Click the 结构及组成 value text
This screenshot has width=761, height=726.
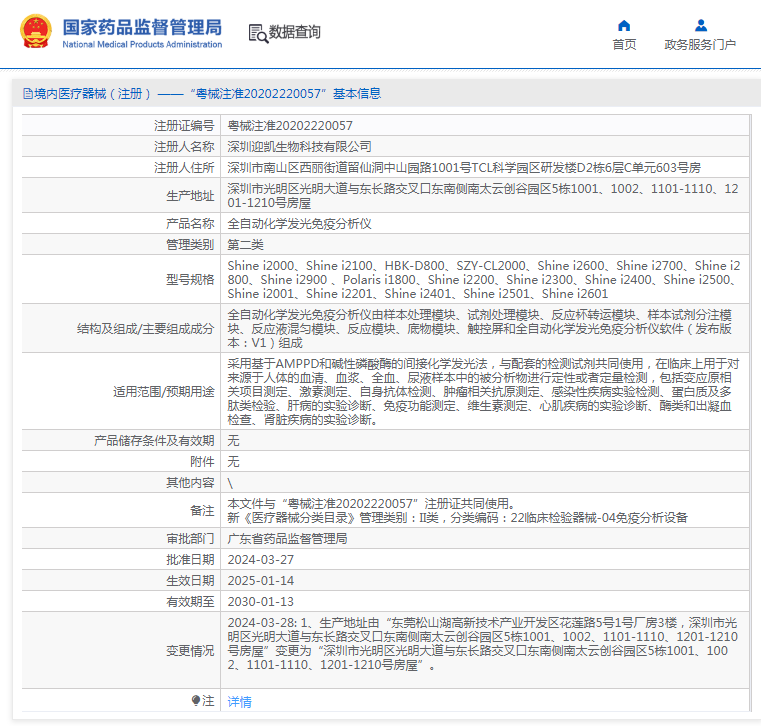click(480, 329)
